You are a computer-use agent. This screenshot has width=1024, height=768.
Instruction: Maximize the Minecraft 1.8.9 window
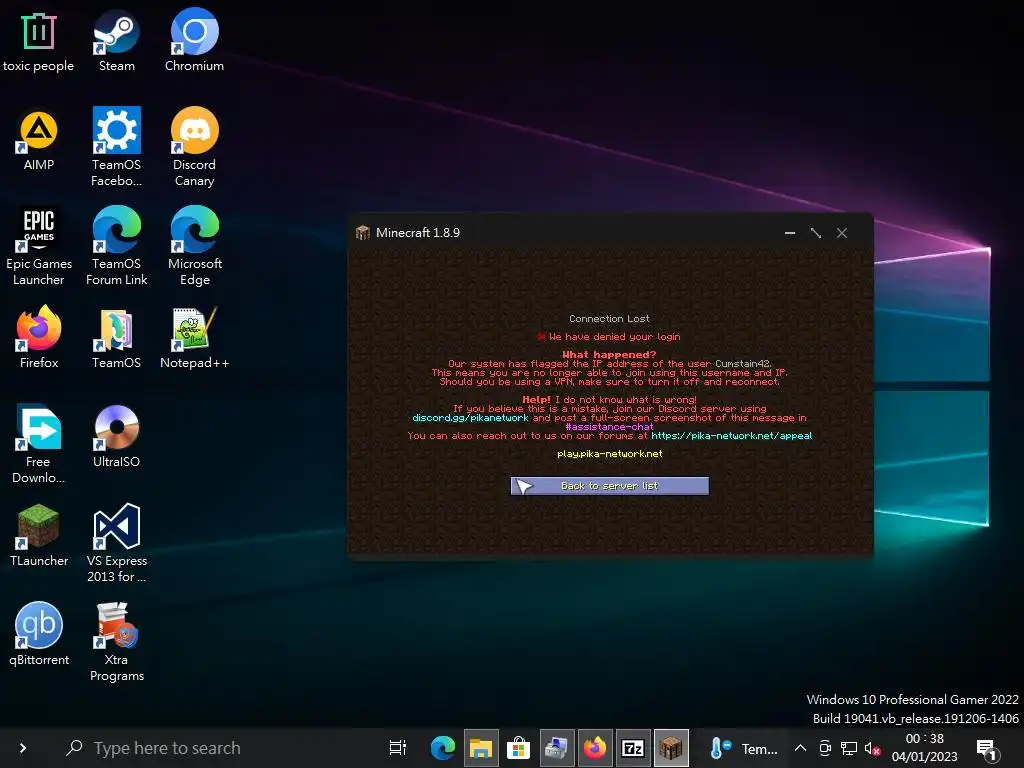816,232
